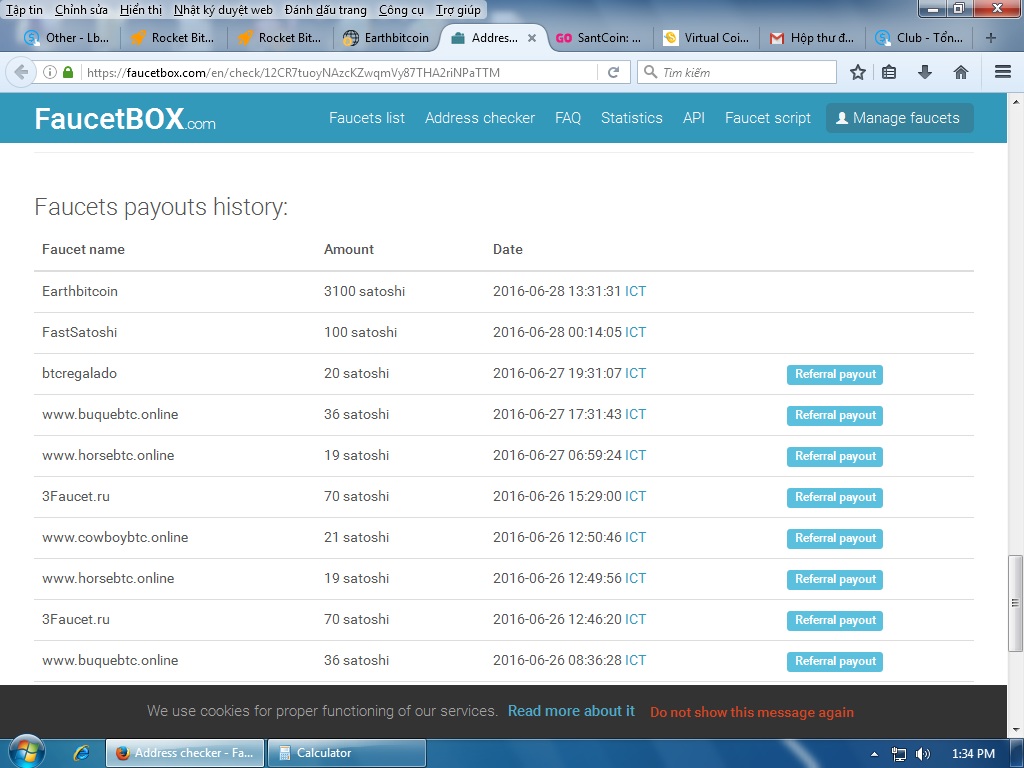
Task: Click Address checker Firefox taskbar button
Action: [185, 753]
